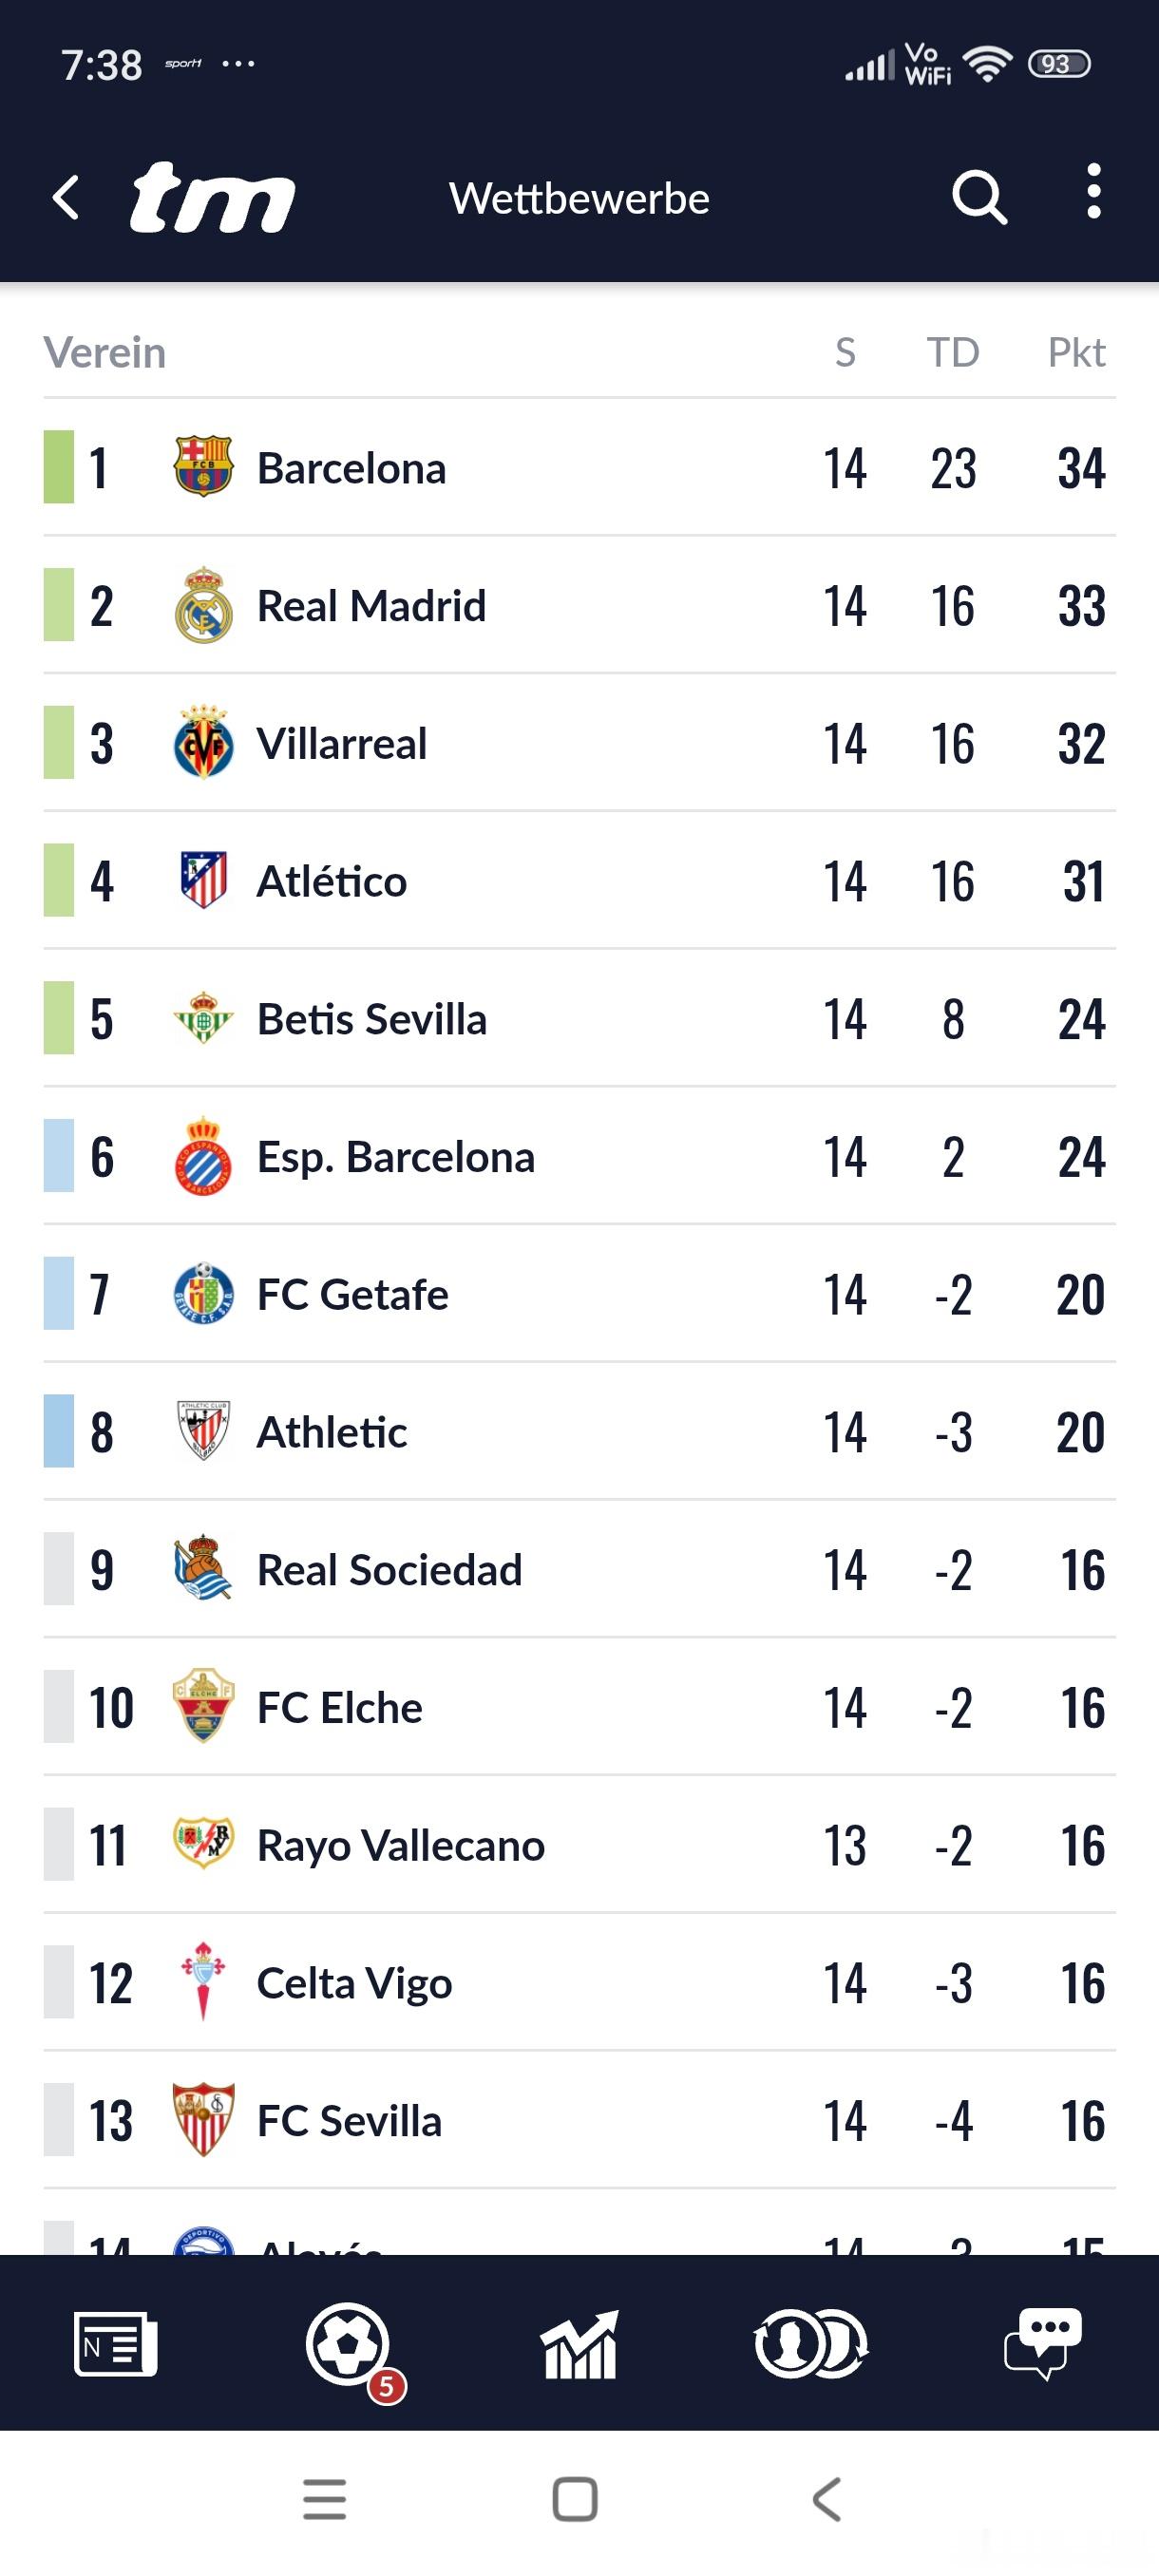Open the Villarreal club page
The height and width of the screenshot is (2576, 1159).
pos(342,744)
